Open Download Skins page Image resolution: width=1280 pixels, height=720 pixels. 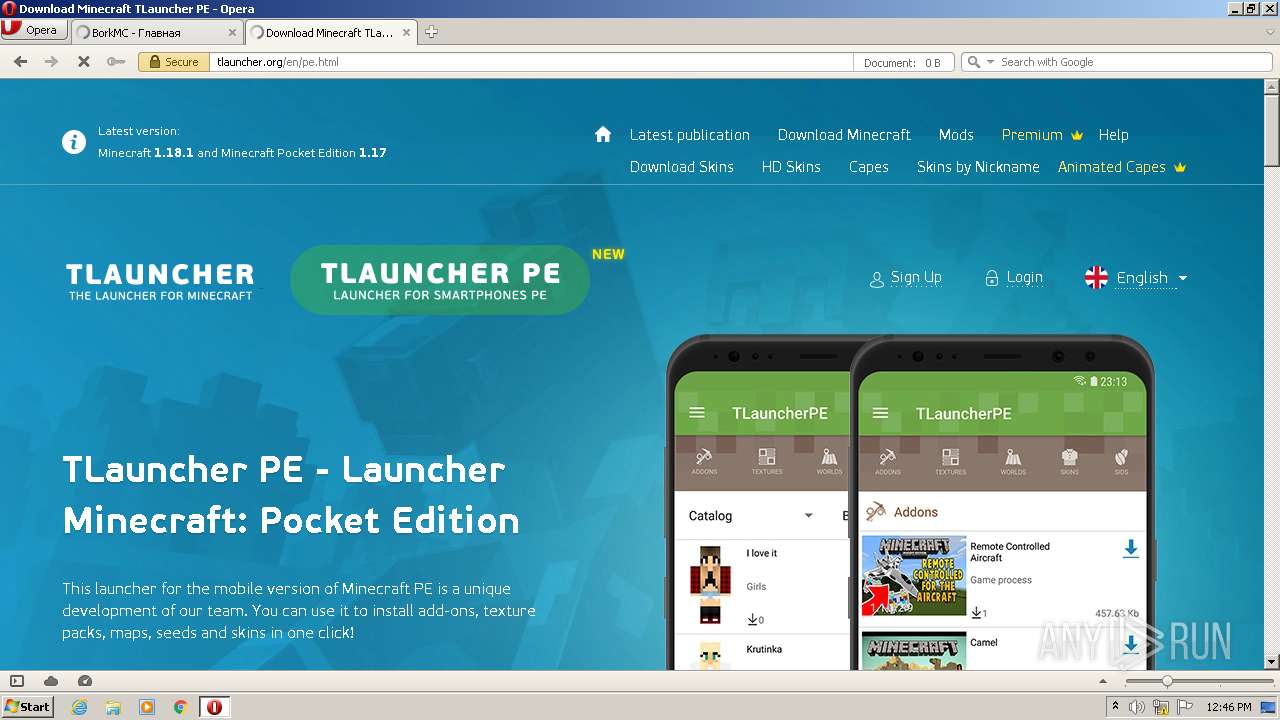pos(681,167)
